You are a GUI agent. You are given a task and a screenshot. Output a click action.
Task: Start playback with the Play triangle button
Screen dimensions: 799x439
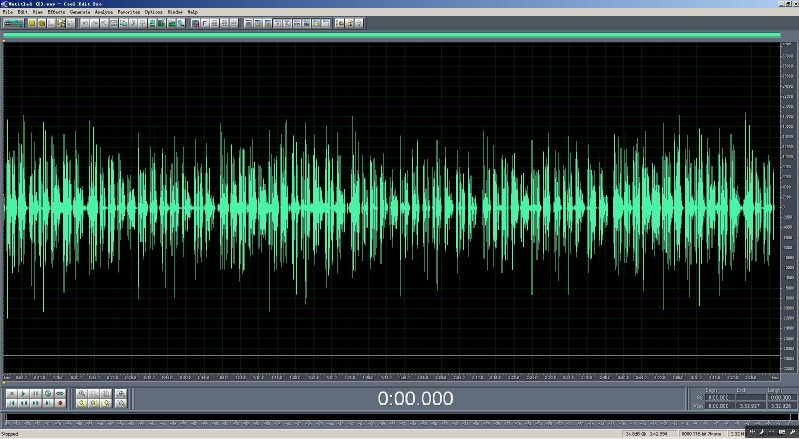(x=23, y=394)
